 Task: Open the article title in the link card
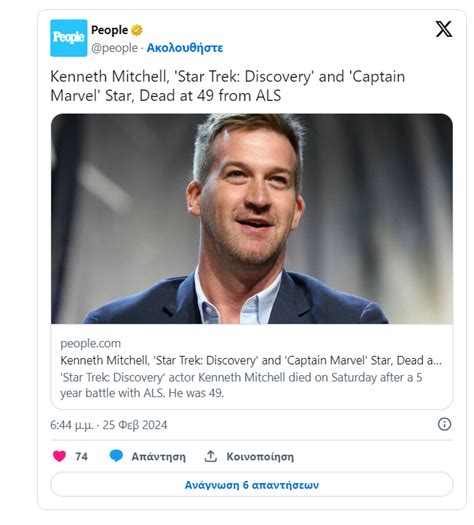(x=251, y=361)
